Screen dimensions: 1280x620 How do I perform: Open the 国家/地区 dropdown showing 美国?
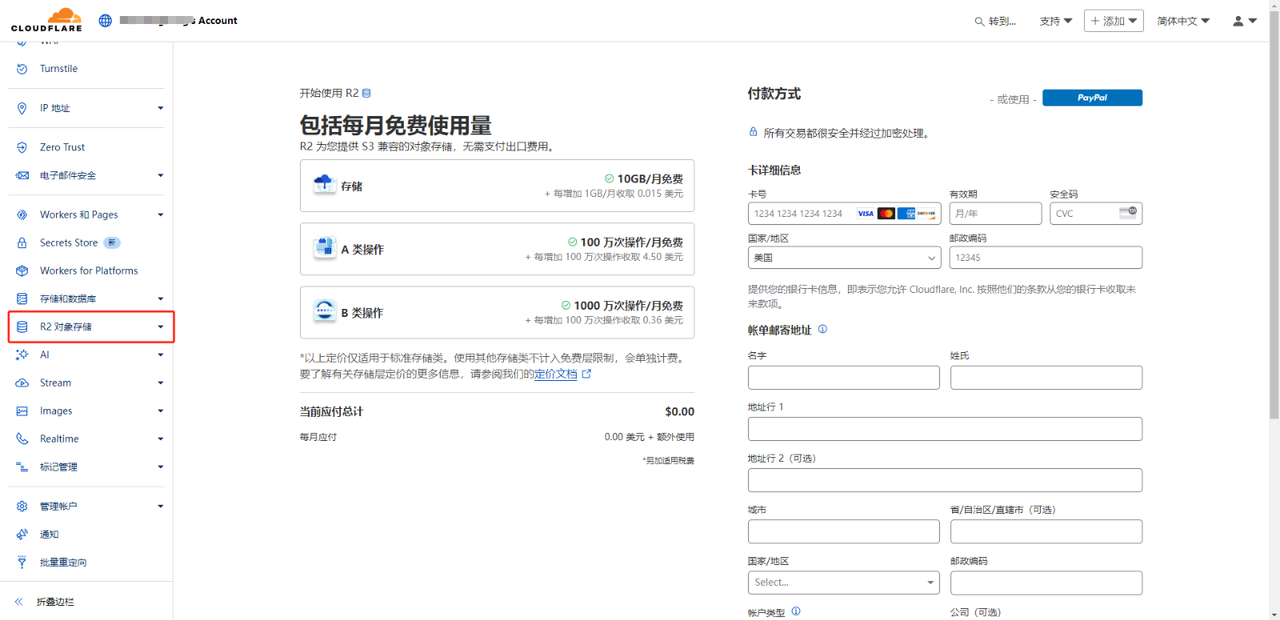pos(843,256)
